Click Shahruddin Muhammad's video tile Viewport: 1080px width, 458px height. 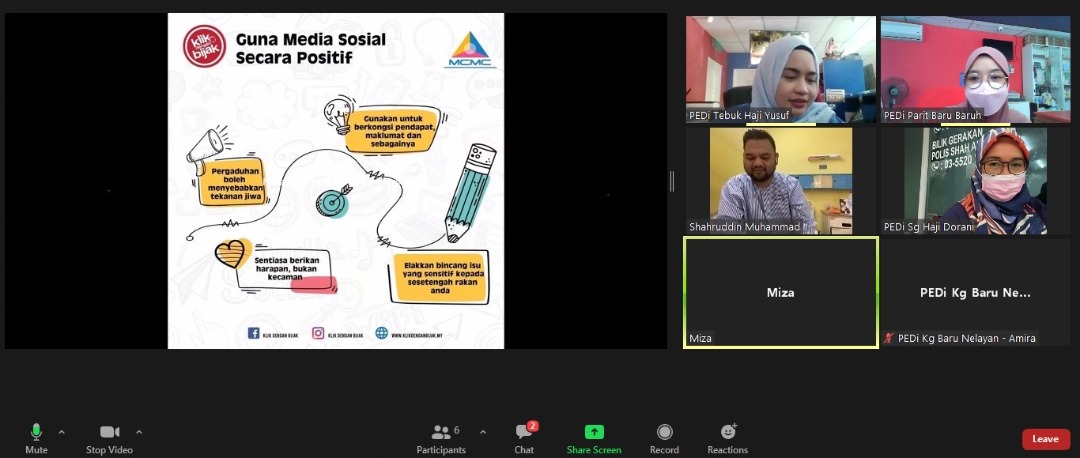pyautogui.click(x=780, y=180)
